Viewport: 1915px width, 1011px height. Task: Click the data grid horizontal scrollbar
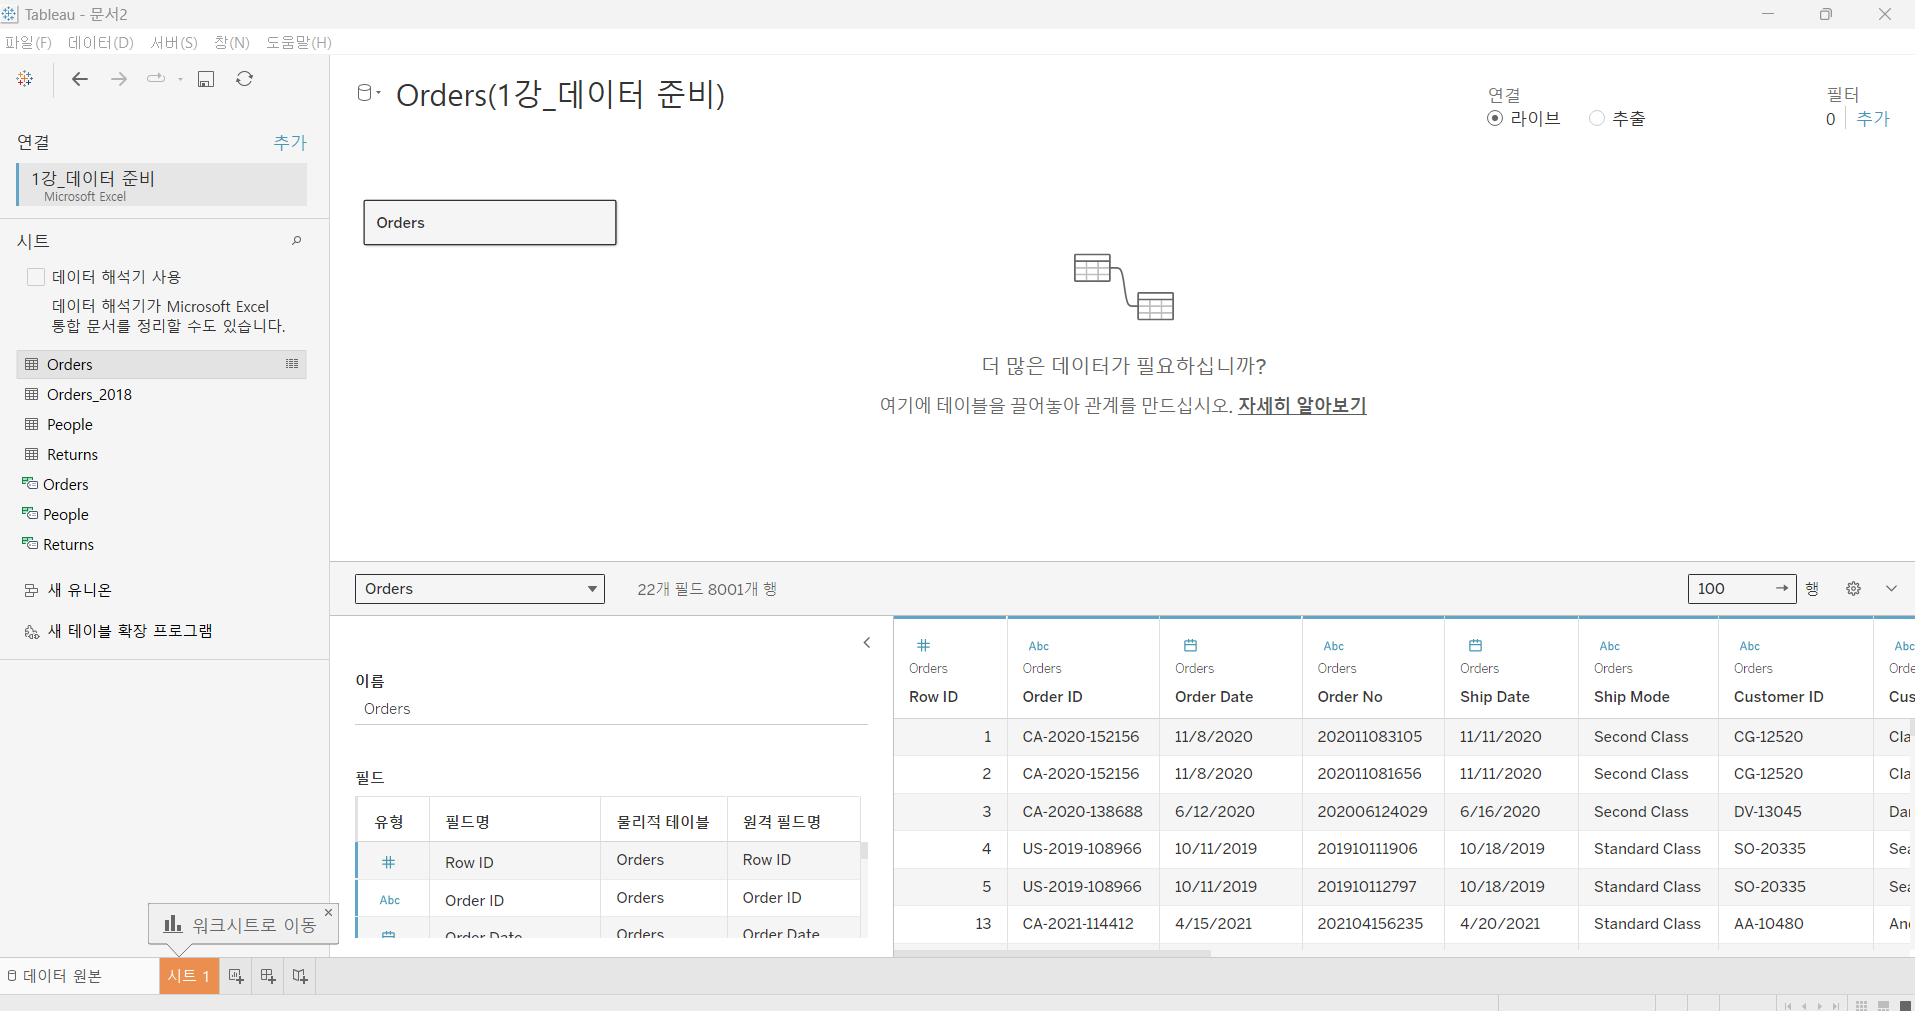coord(1052,953)
